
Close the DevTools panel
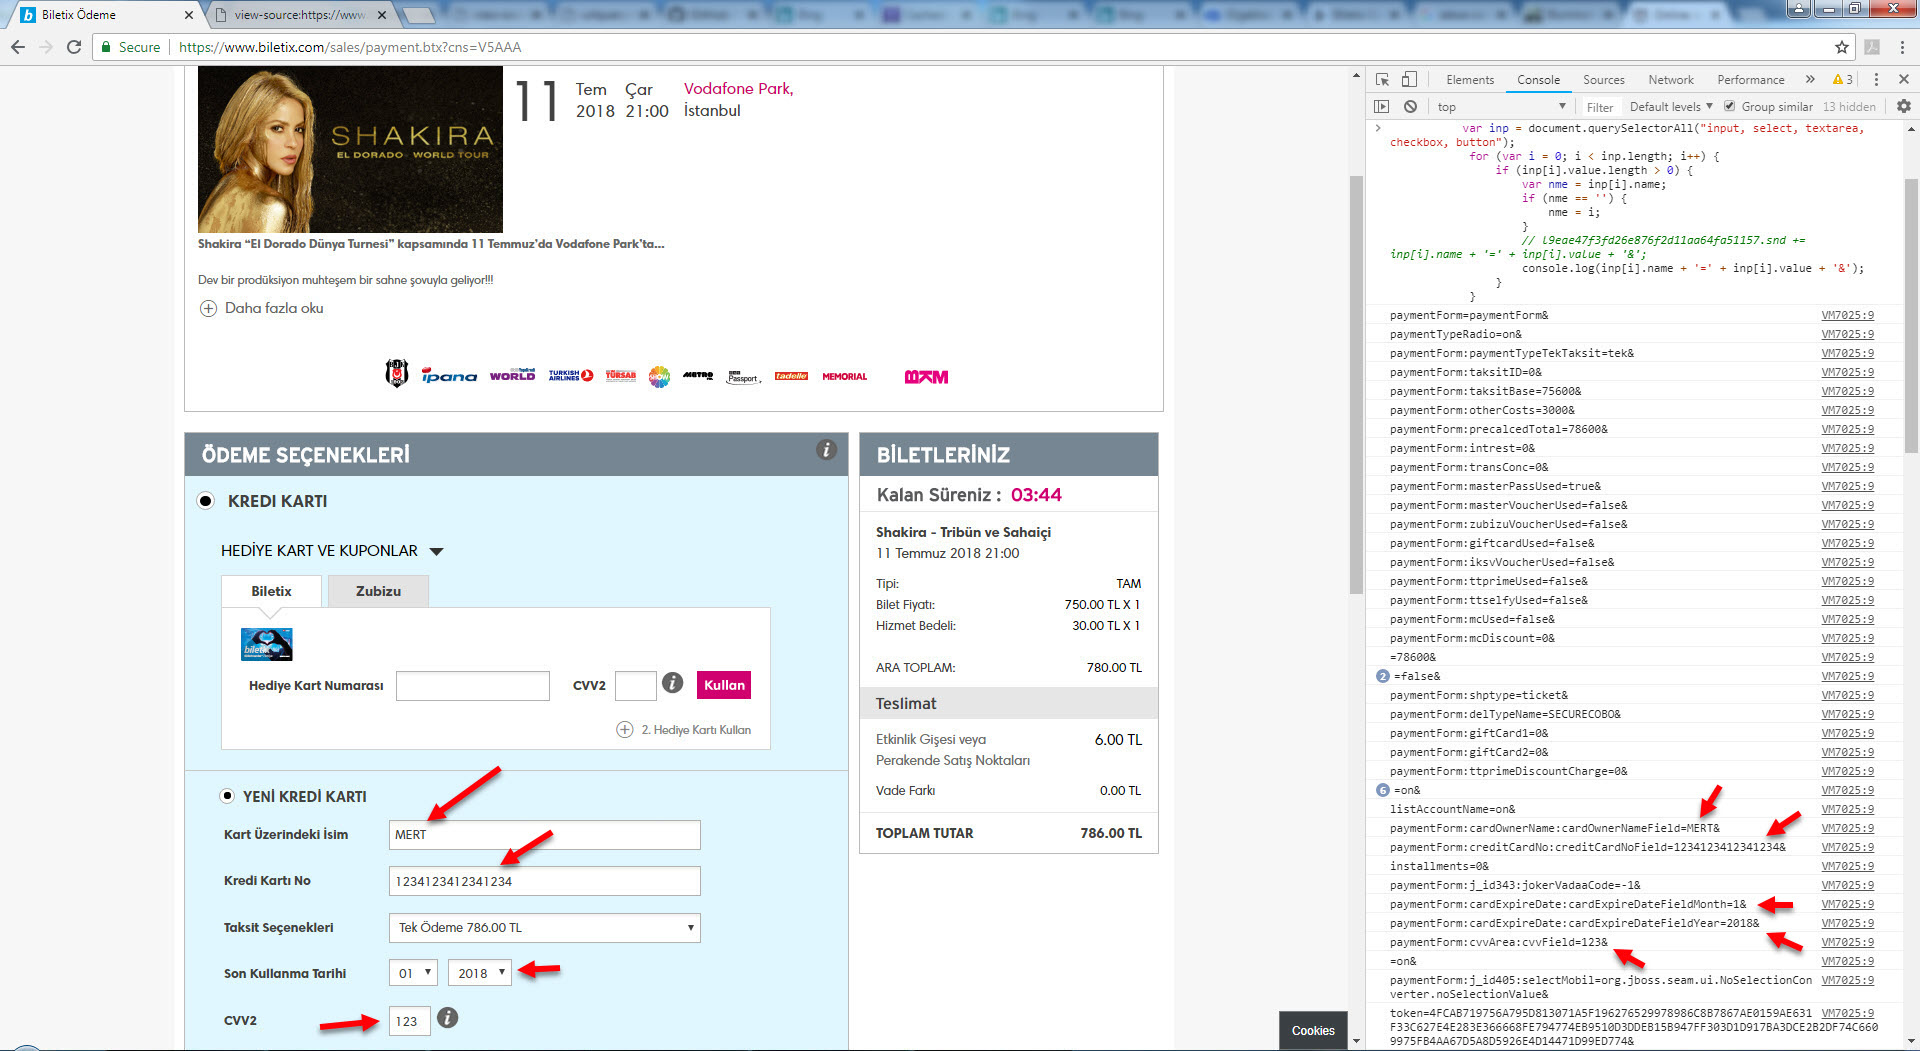coord(1903,79)
